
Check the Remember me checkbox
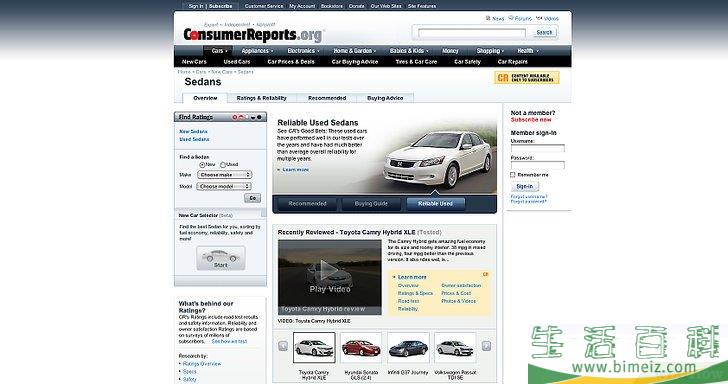tap(513, 175)
